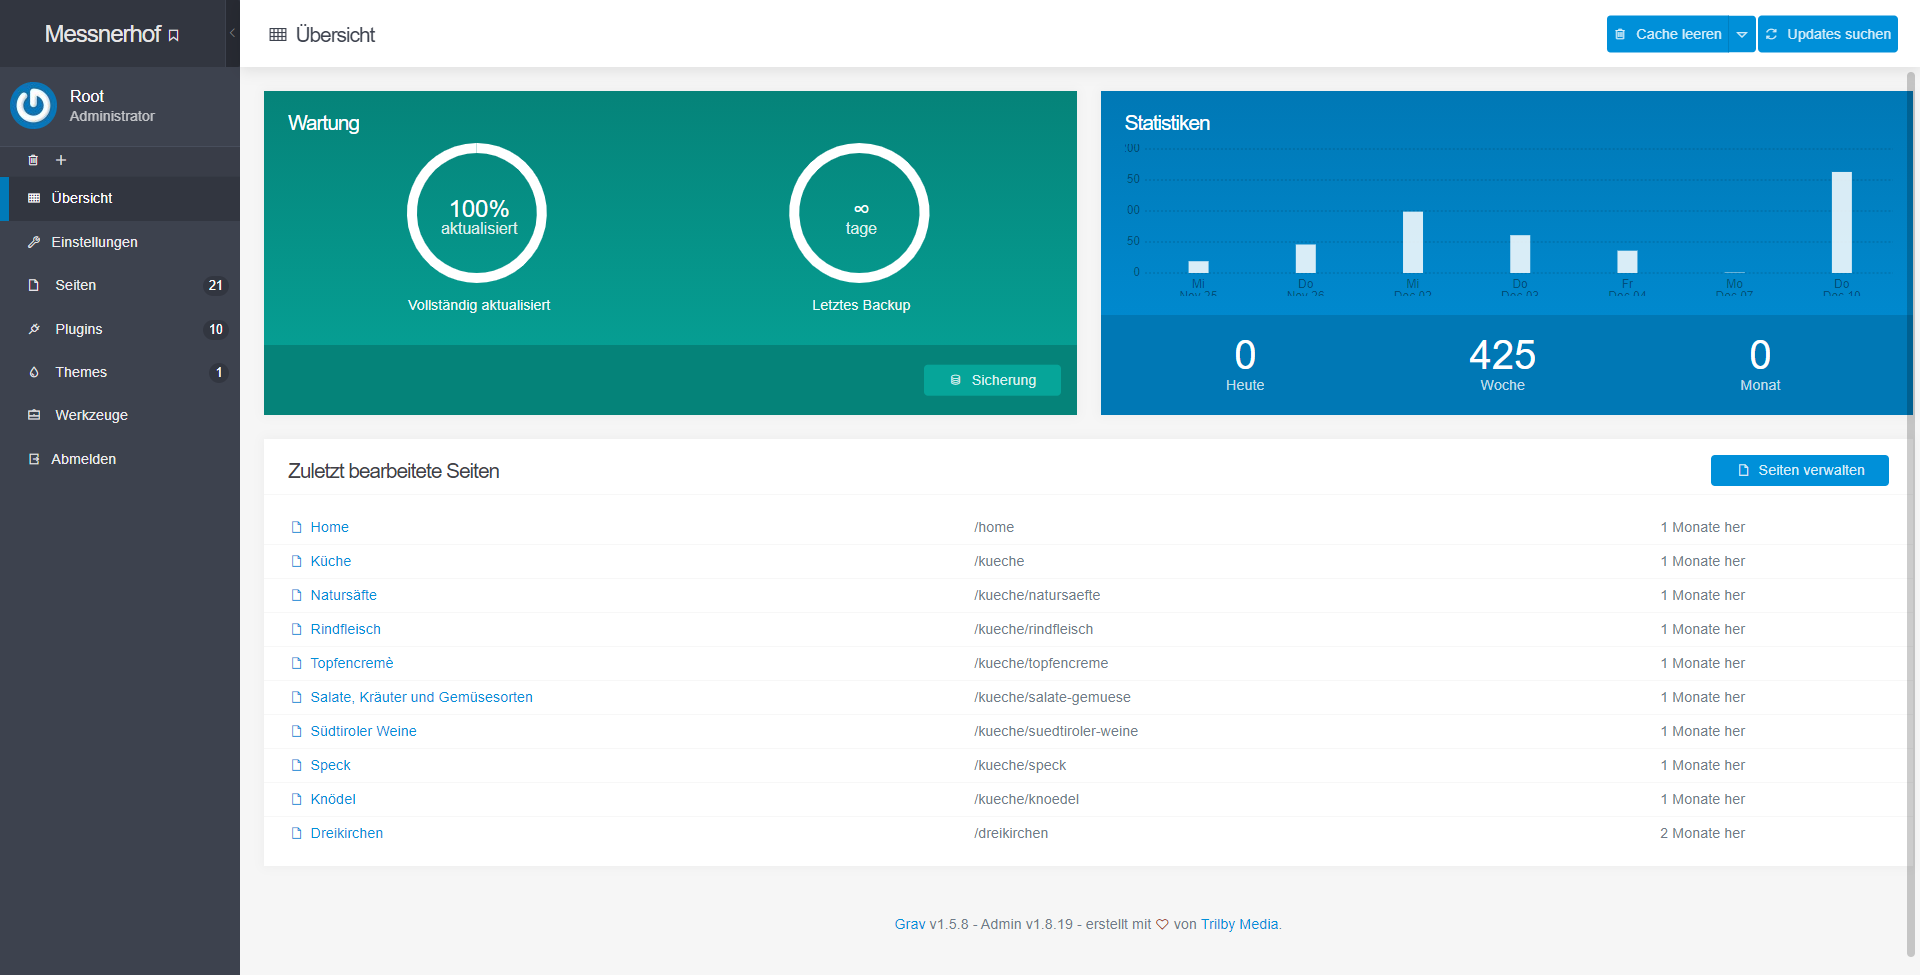Click the trash icon in sidebar quick tray
This screenshot has width=1920, height=975.
click(33, 160)
